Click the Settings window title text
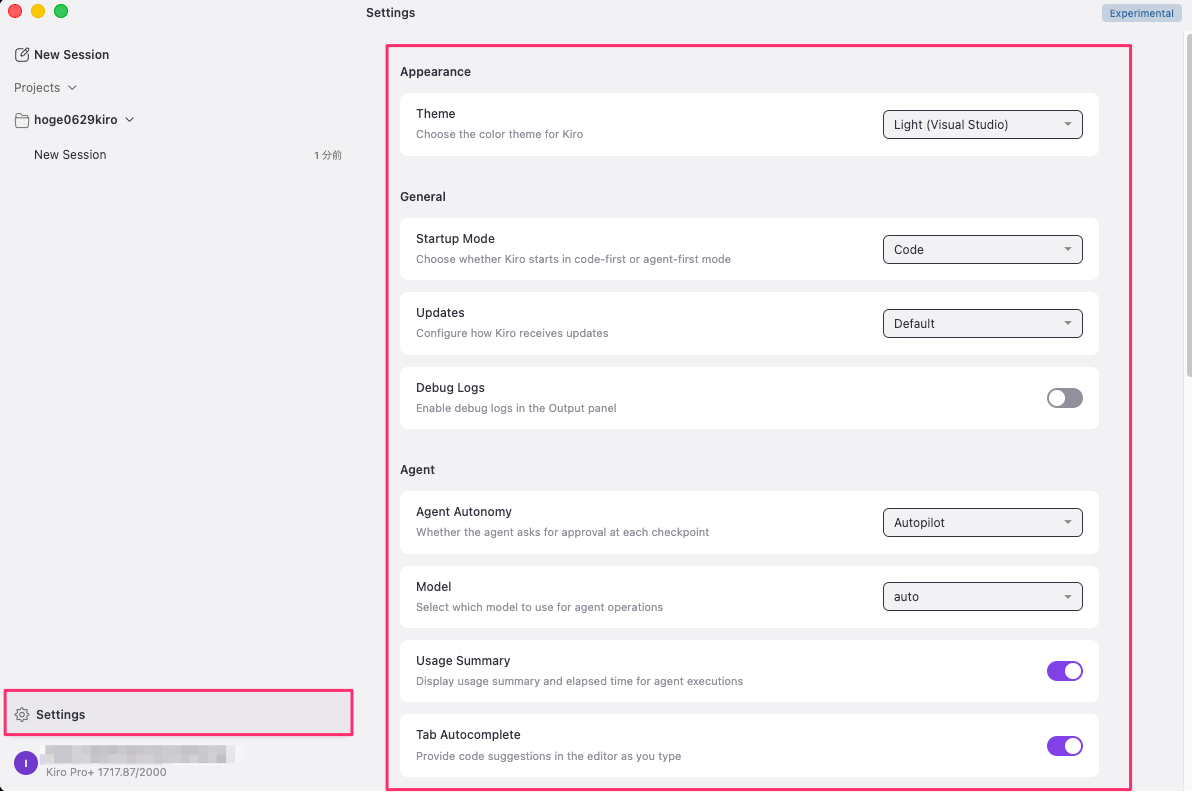The image size is (1192, 792). pos(391,13)
